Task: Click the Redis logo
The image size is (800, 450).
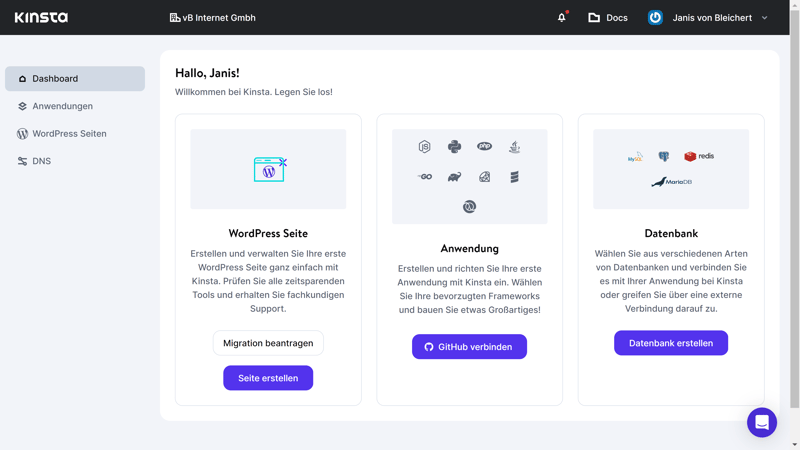Action: [699, 156]
